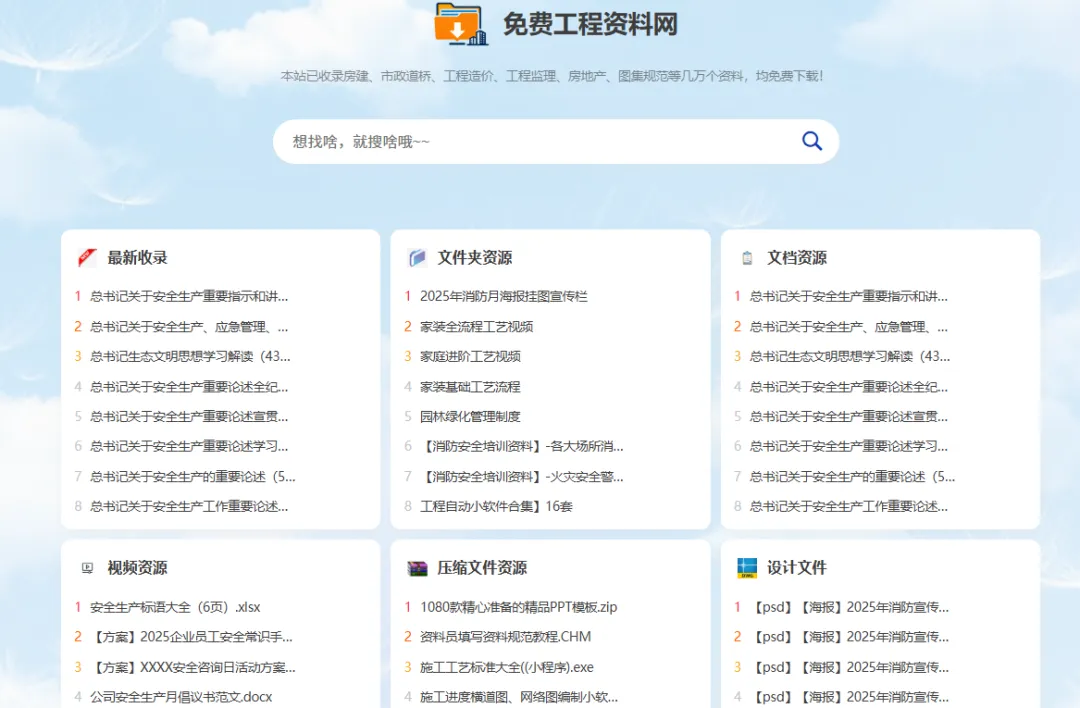1080x708 pixels.
Task: Open 家装全流程工艺视频 entry
Action: pyautogui.click(x=477, y=326)
